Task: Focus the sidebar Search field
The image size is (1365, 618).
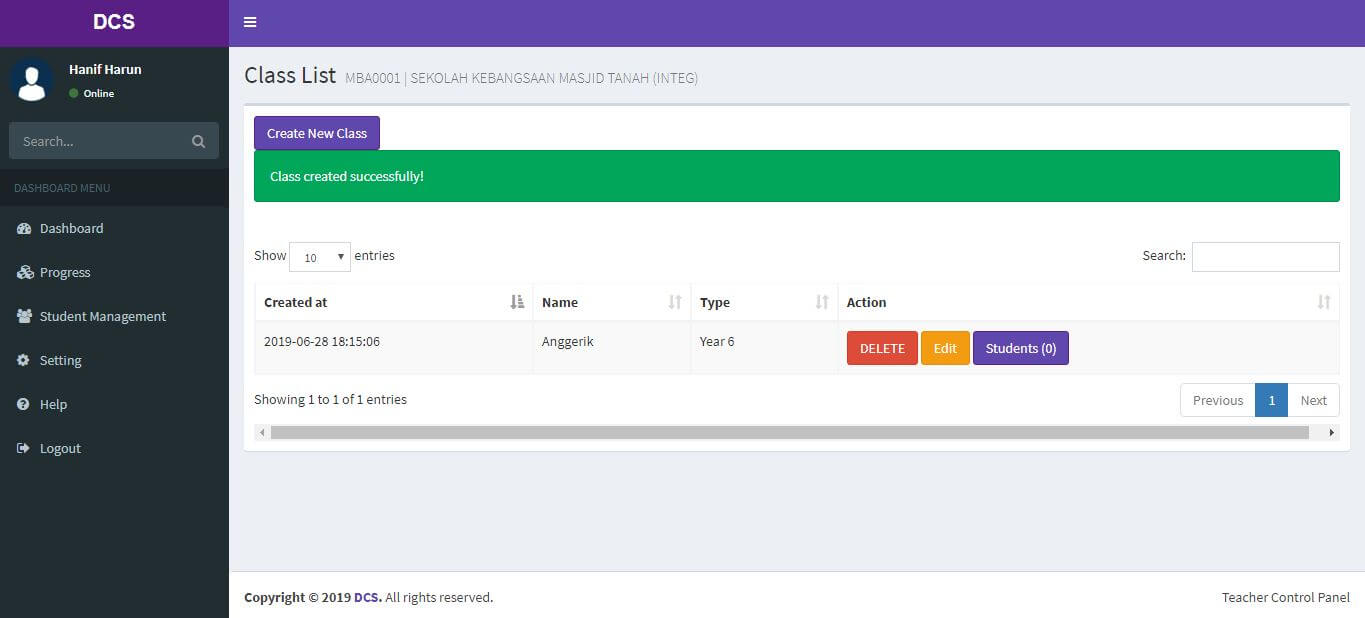Action: (x=100, y=141)
